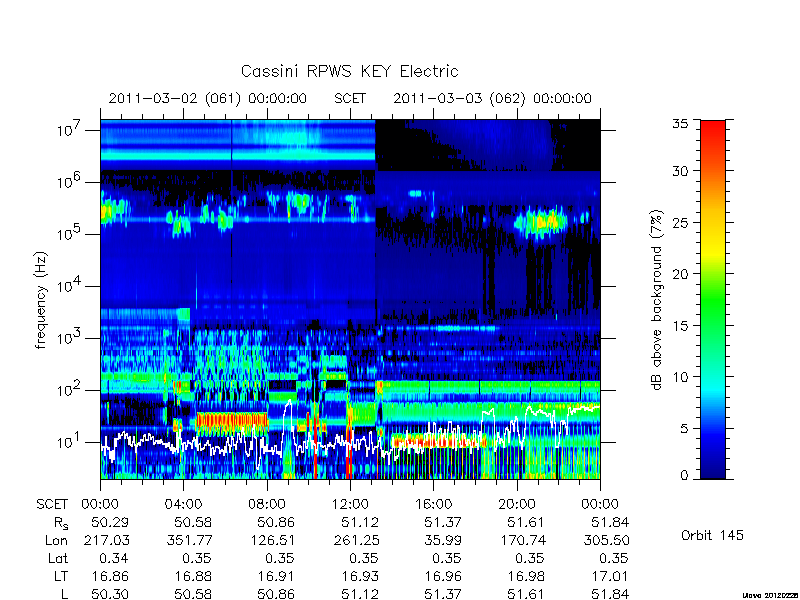Select start date '2011-03-02 (061) 00:00:00'
Screen dimensions: 800x600
[208, 98]
